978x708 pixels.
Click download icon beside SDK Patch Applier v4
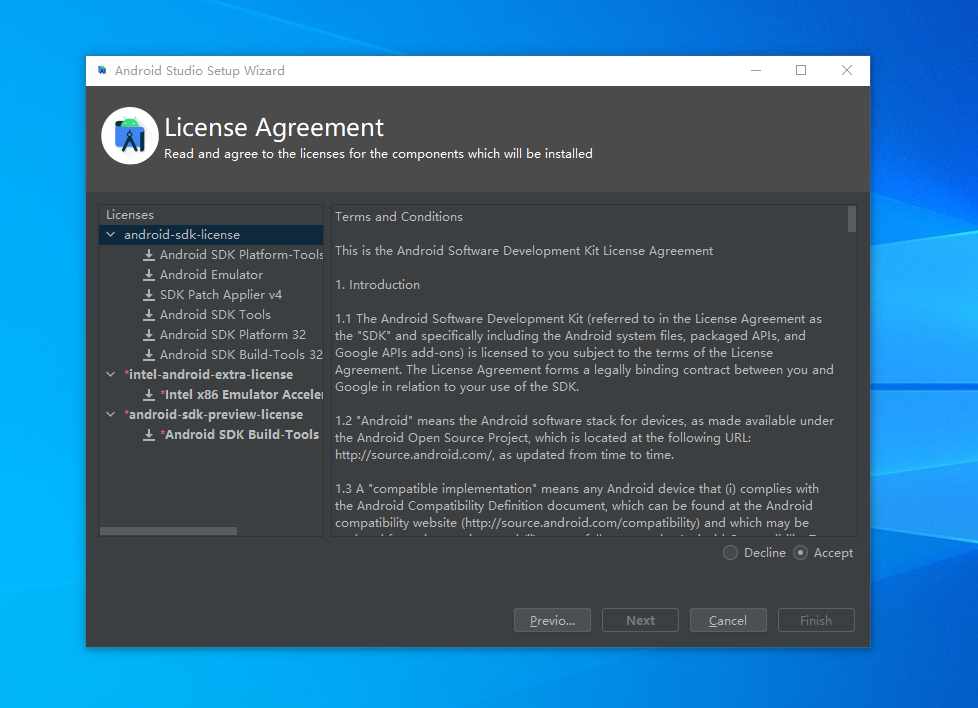[148, 294]
